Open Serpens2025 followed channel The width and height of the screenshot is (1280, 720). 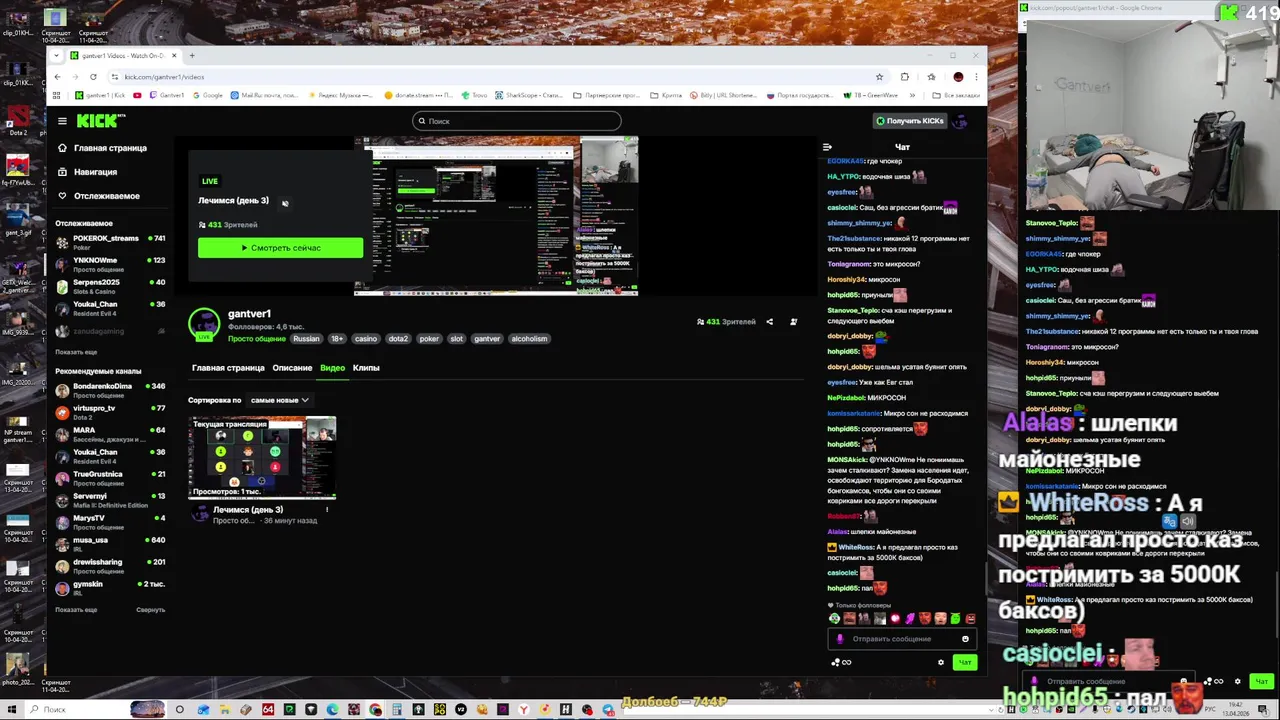[x=110, y=286]
